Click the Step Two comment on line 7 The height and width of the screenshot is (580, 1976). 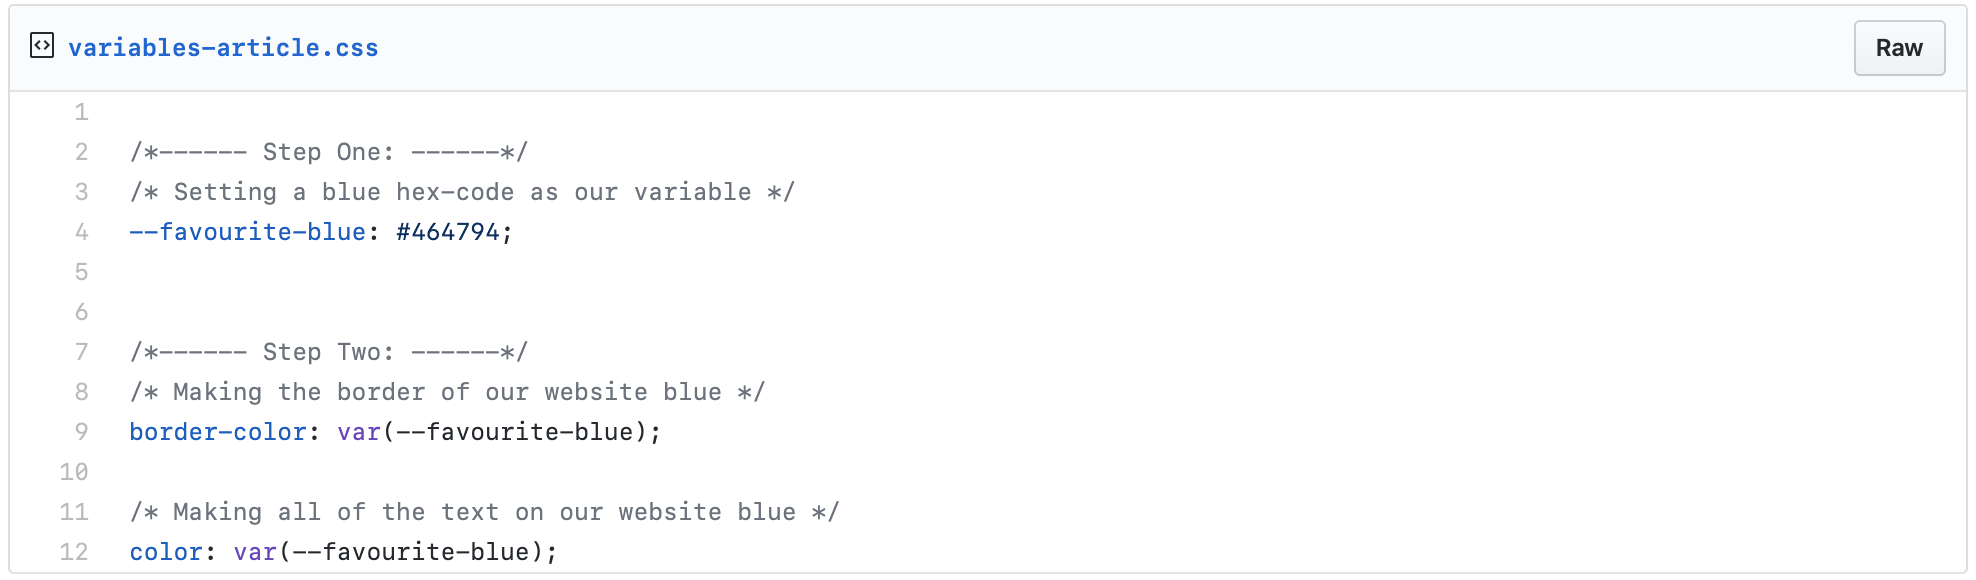[x=330, y=351]
